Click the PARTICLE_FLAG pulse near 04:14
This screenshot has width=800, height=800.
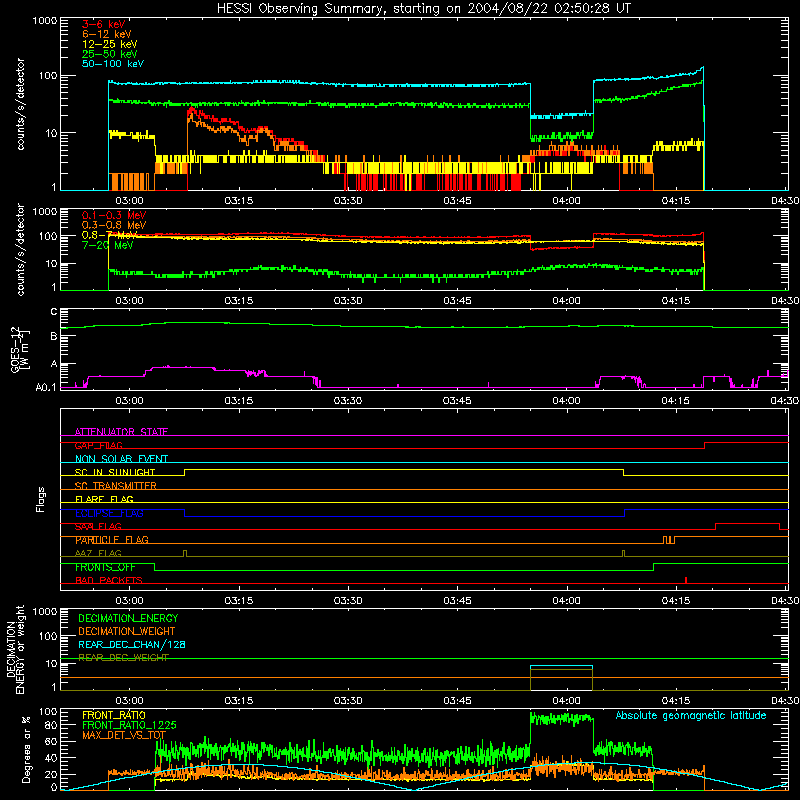point(669,540)
